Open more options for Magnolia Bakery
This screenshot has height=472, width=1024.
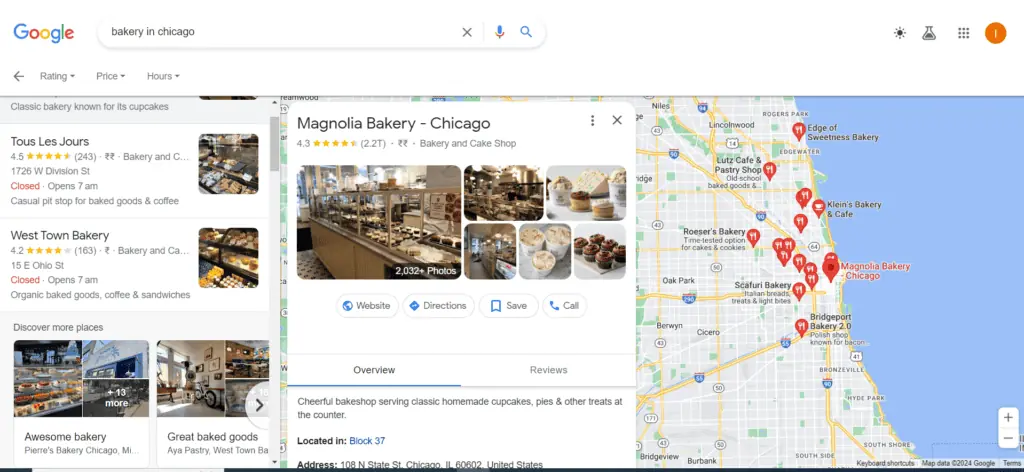(x=592, y=120)
